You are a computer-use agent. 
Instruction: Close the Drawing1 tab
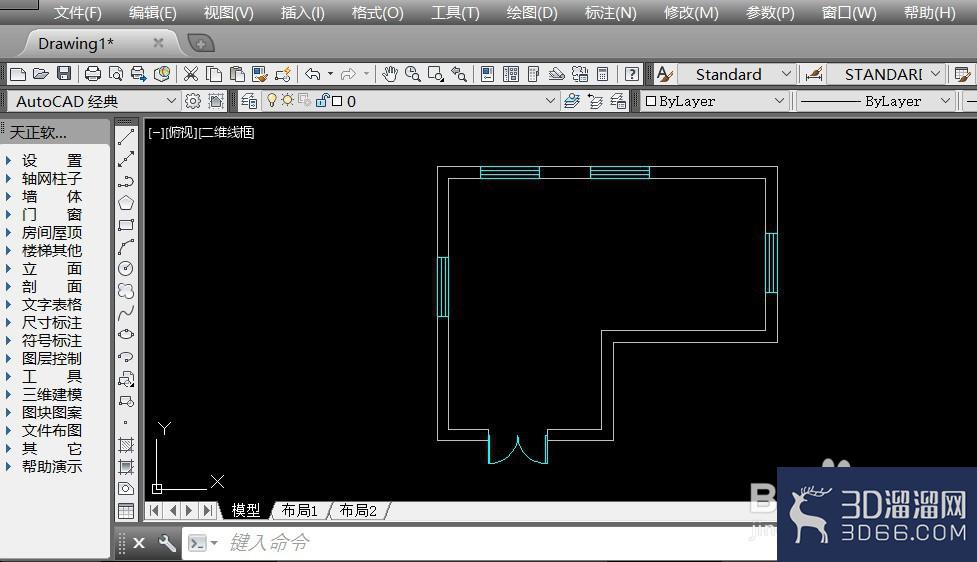(158, 43)
